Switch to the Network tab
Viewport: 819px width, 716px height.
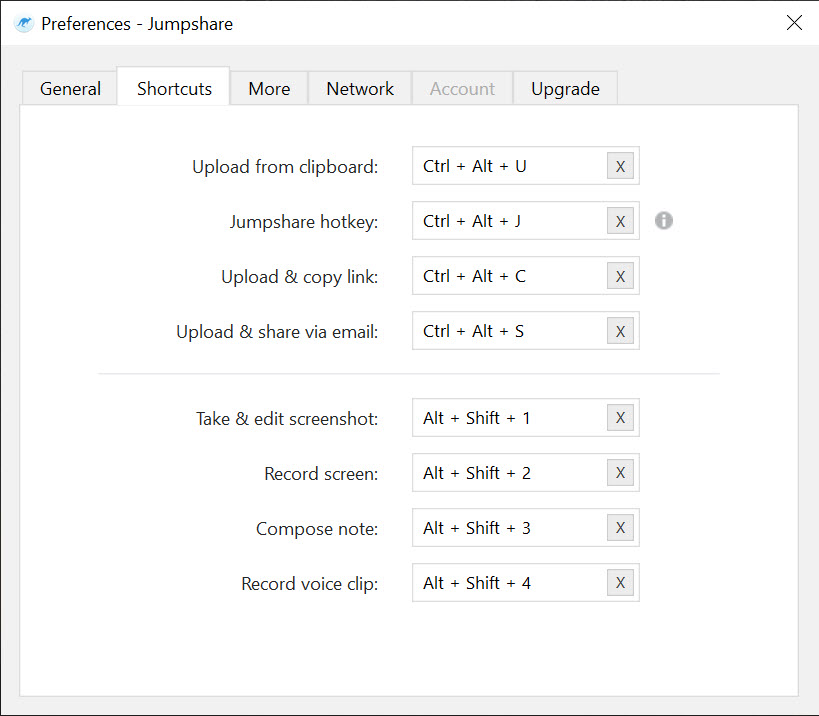click(x=360, y=88)
